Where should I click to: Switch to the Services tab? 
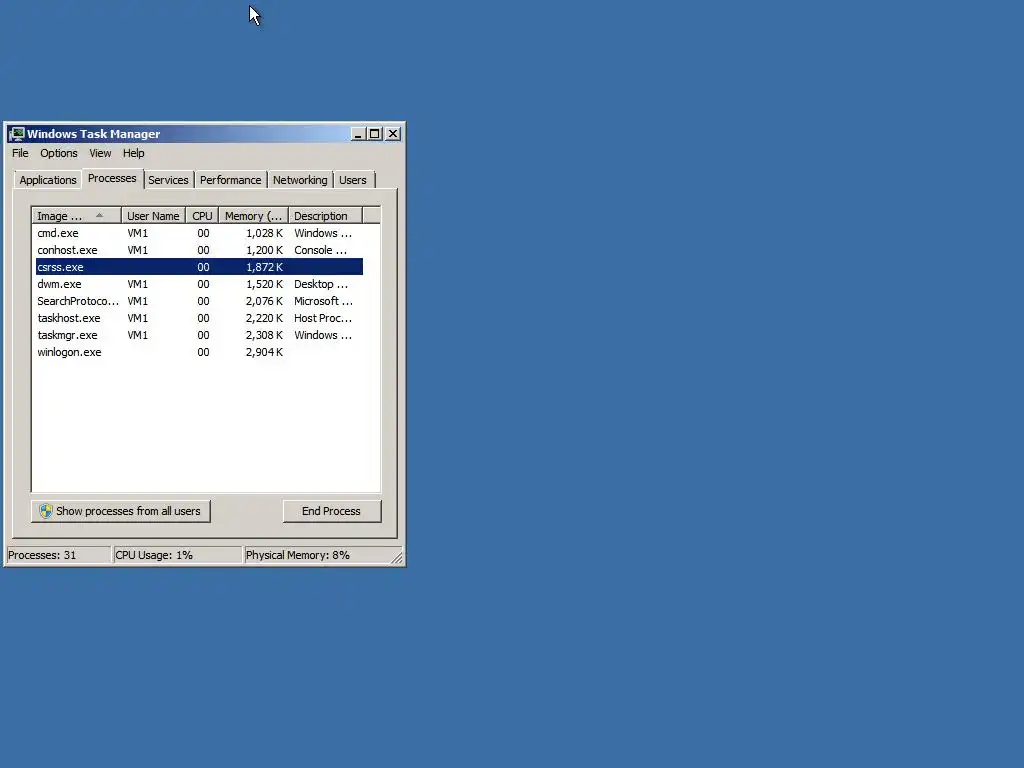tap(168, 180)
